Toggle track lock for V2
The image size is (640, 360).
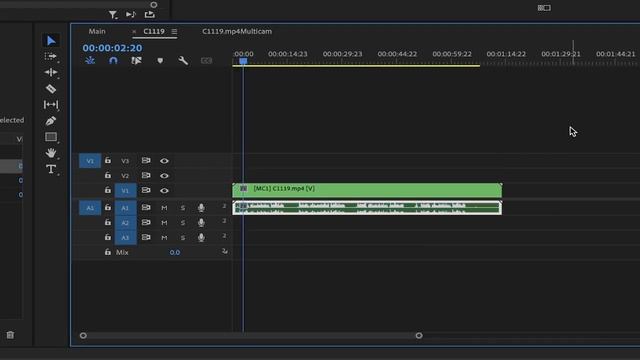click(x=108, y=175)
